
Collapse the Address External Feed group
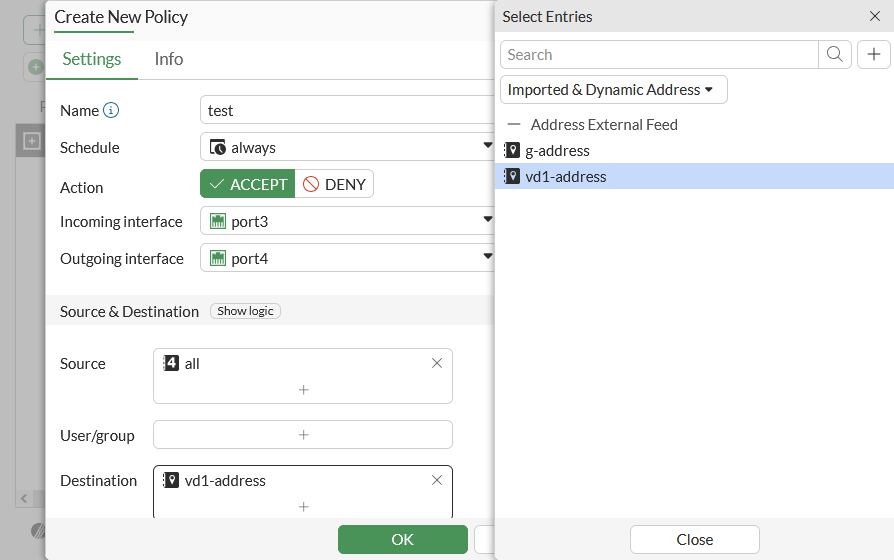[514, 125]
